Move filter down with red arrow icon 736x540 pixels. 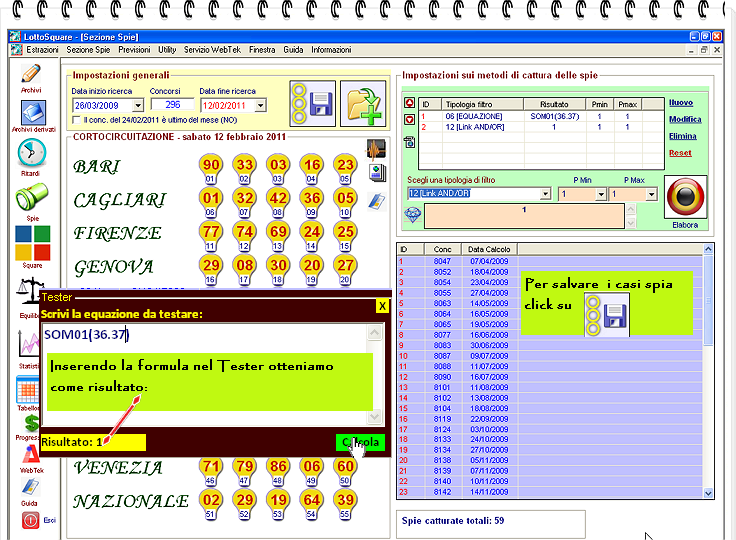coord(409,120)
